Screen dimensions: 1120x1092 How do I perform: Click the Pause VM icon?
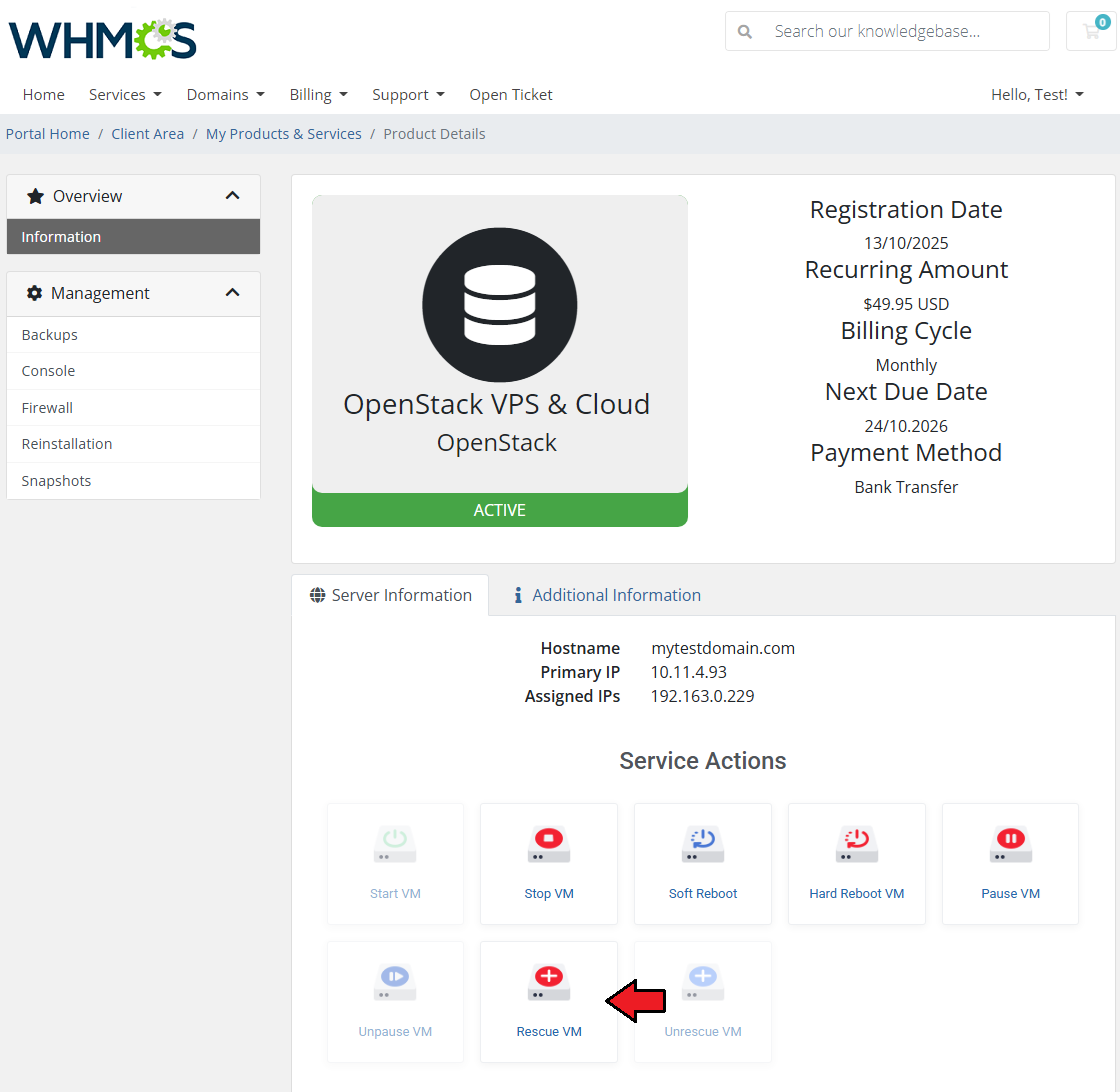point(1010,845)
